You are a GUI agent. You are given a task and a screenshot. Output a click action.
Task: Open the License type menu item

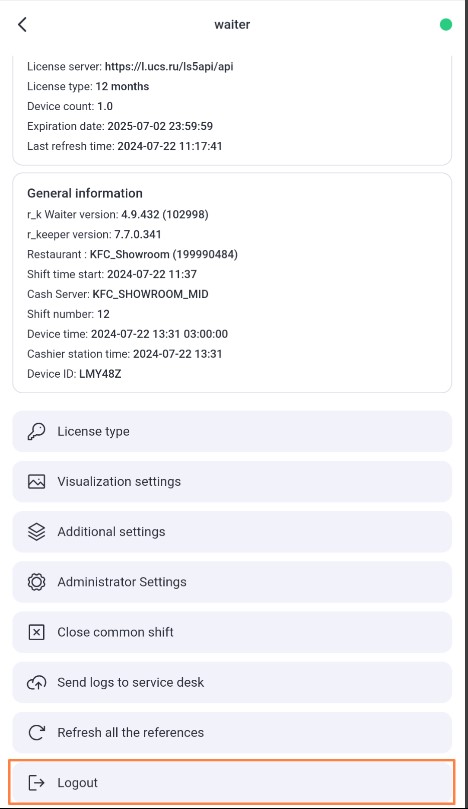pyautogui.click(x=232, y=431)
